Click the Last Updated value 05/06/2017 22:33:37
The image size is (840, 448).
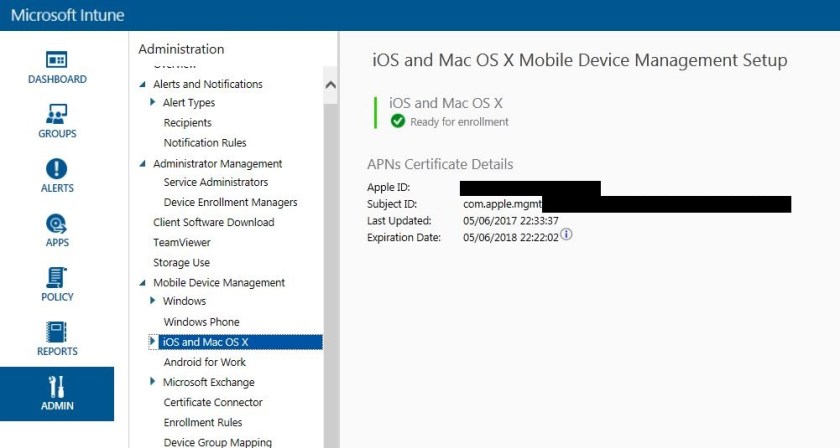point(511,221)
